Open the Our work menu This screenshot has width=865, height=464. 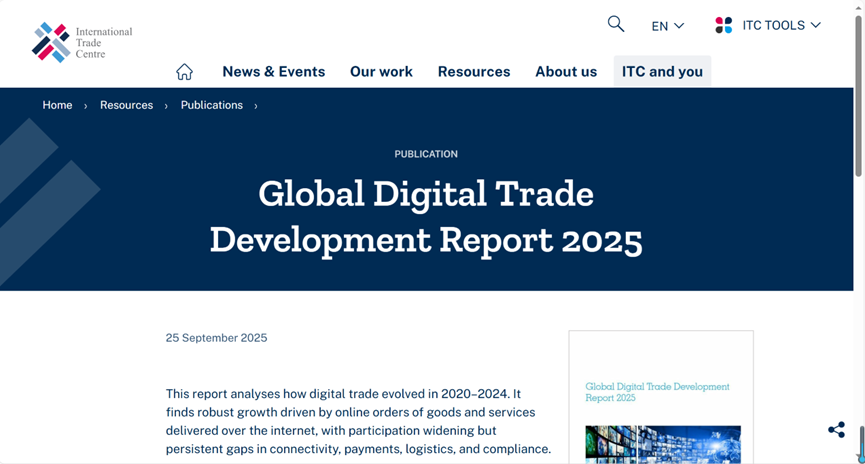tap(381, 72)
